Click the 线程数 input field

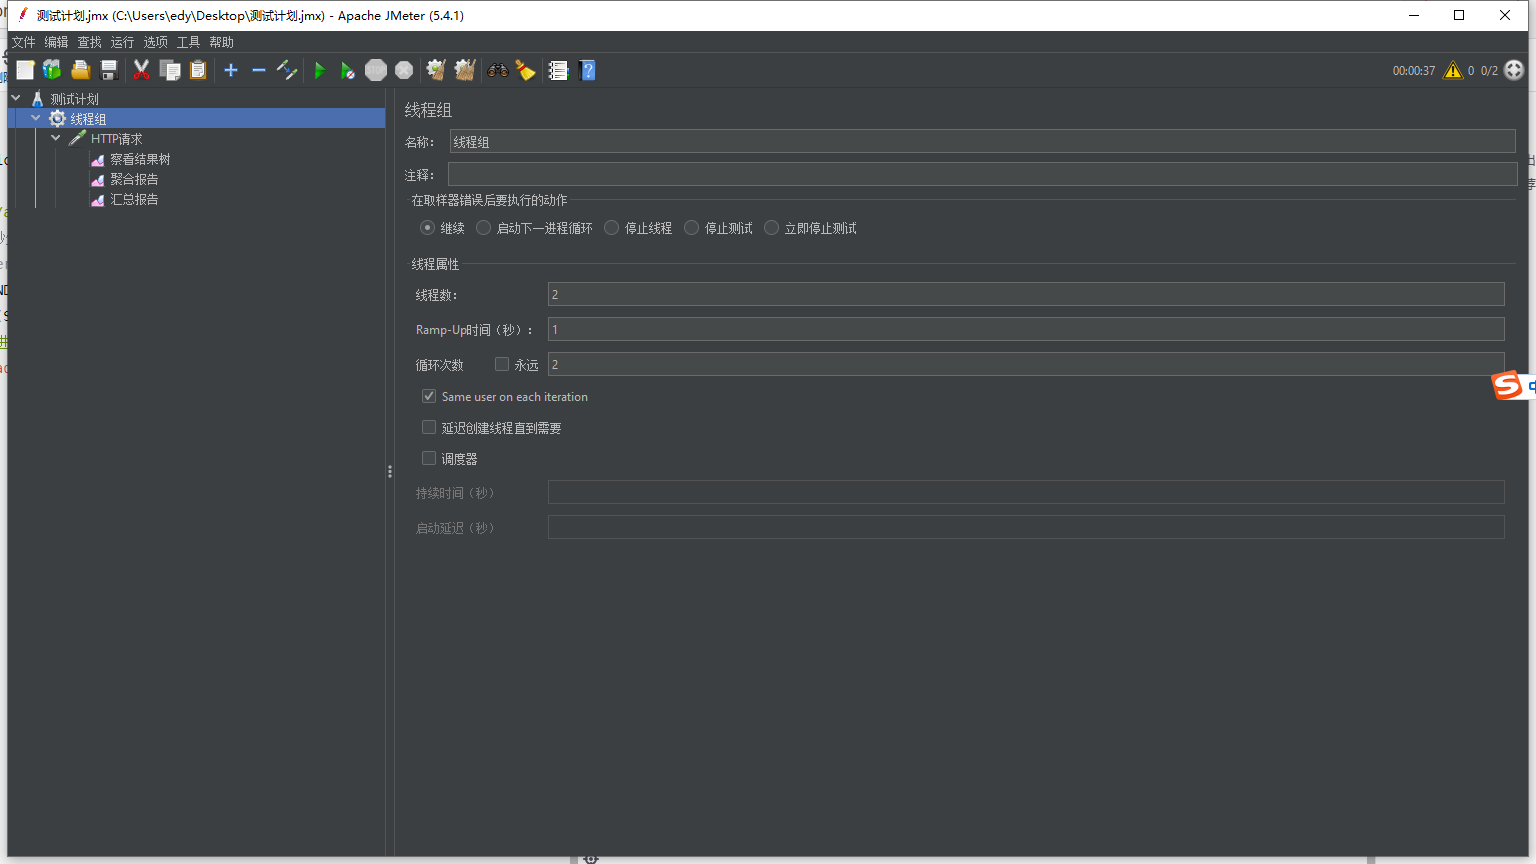click(x=1026, y=294)
